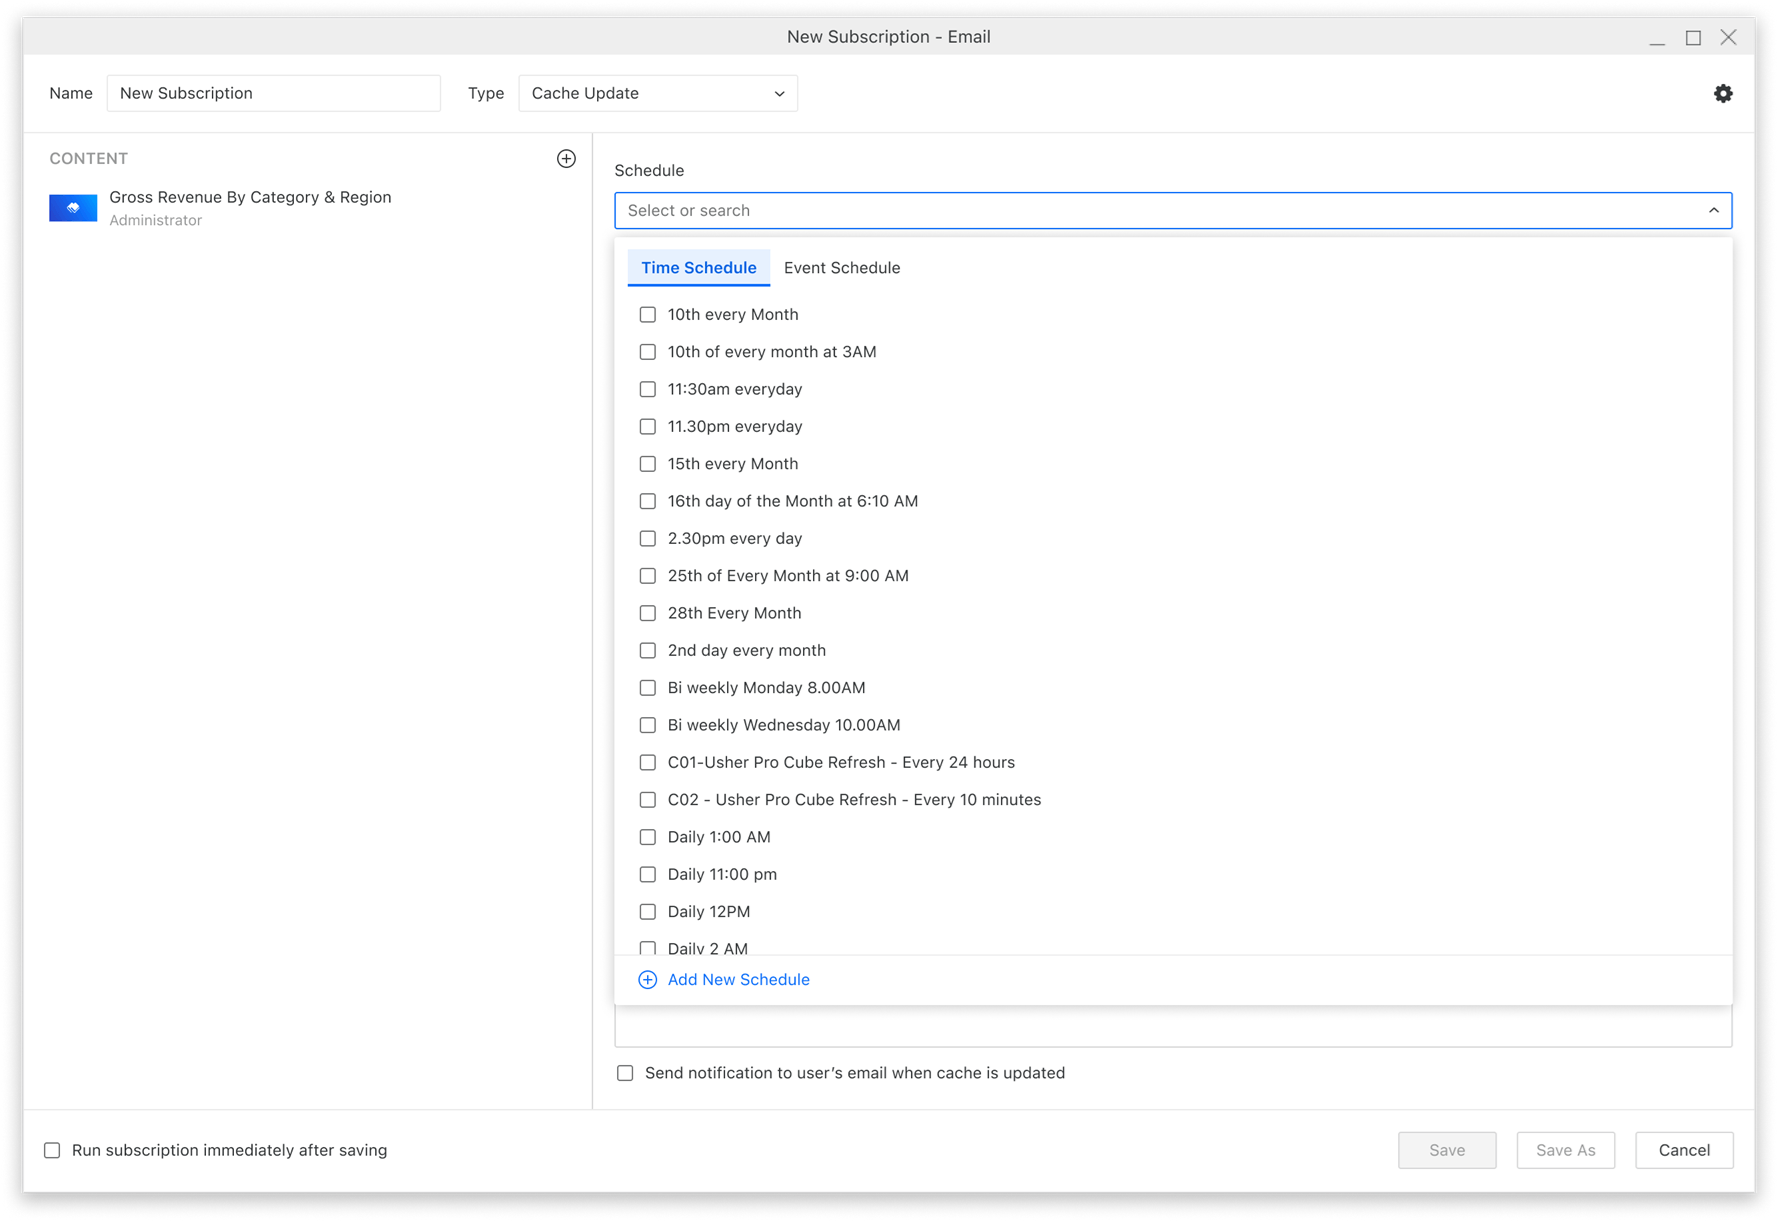Click the Save As button
This screenshot has height=1221, width=1778.
point(1565,1150)
